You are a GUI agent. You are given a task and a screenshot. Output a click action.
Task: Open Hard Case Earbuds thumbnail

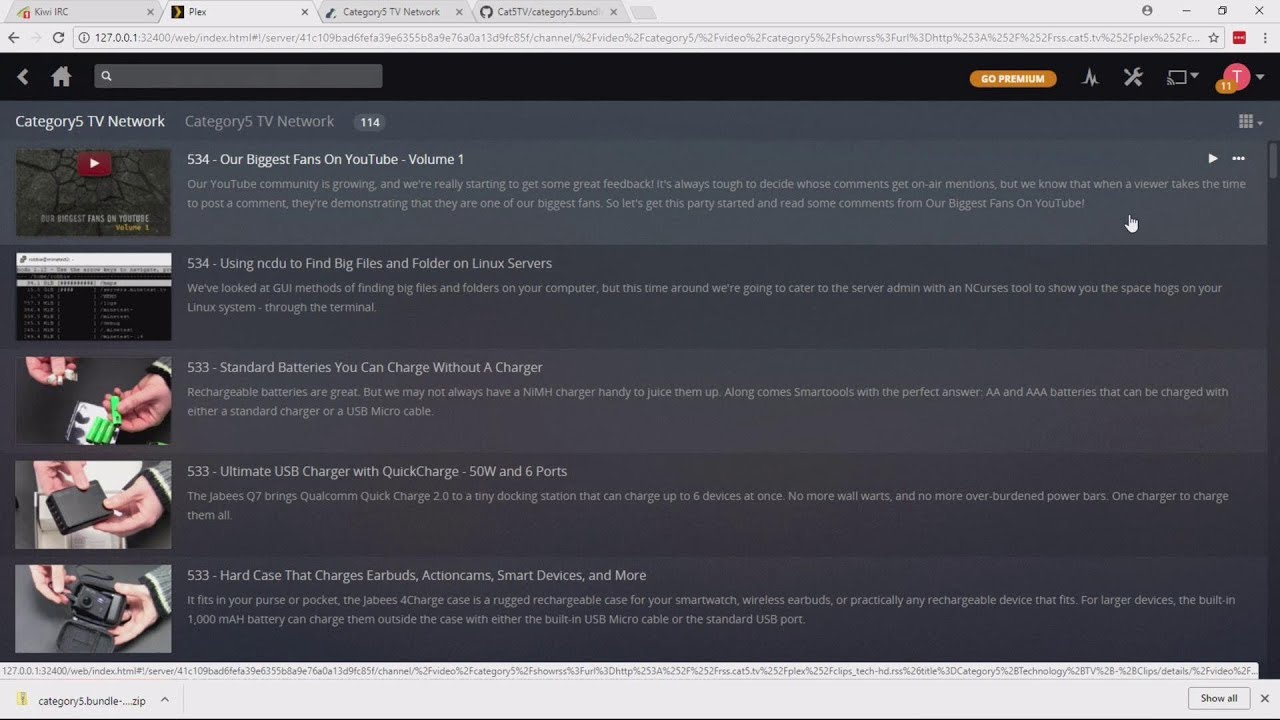tap(93, 608)
